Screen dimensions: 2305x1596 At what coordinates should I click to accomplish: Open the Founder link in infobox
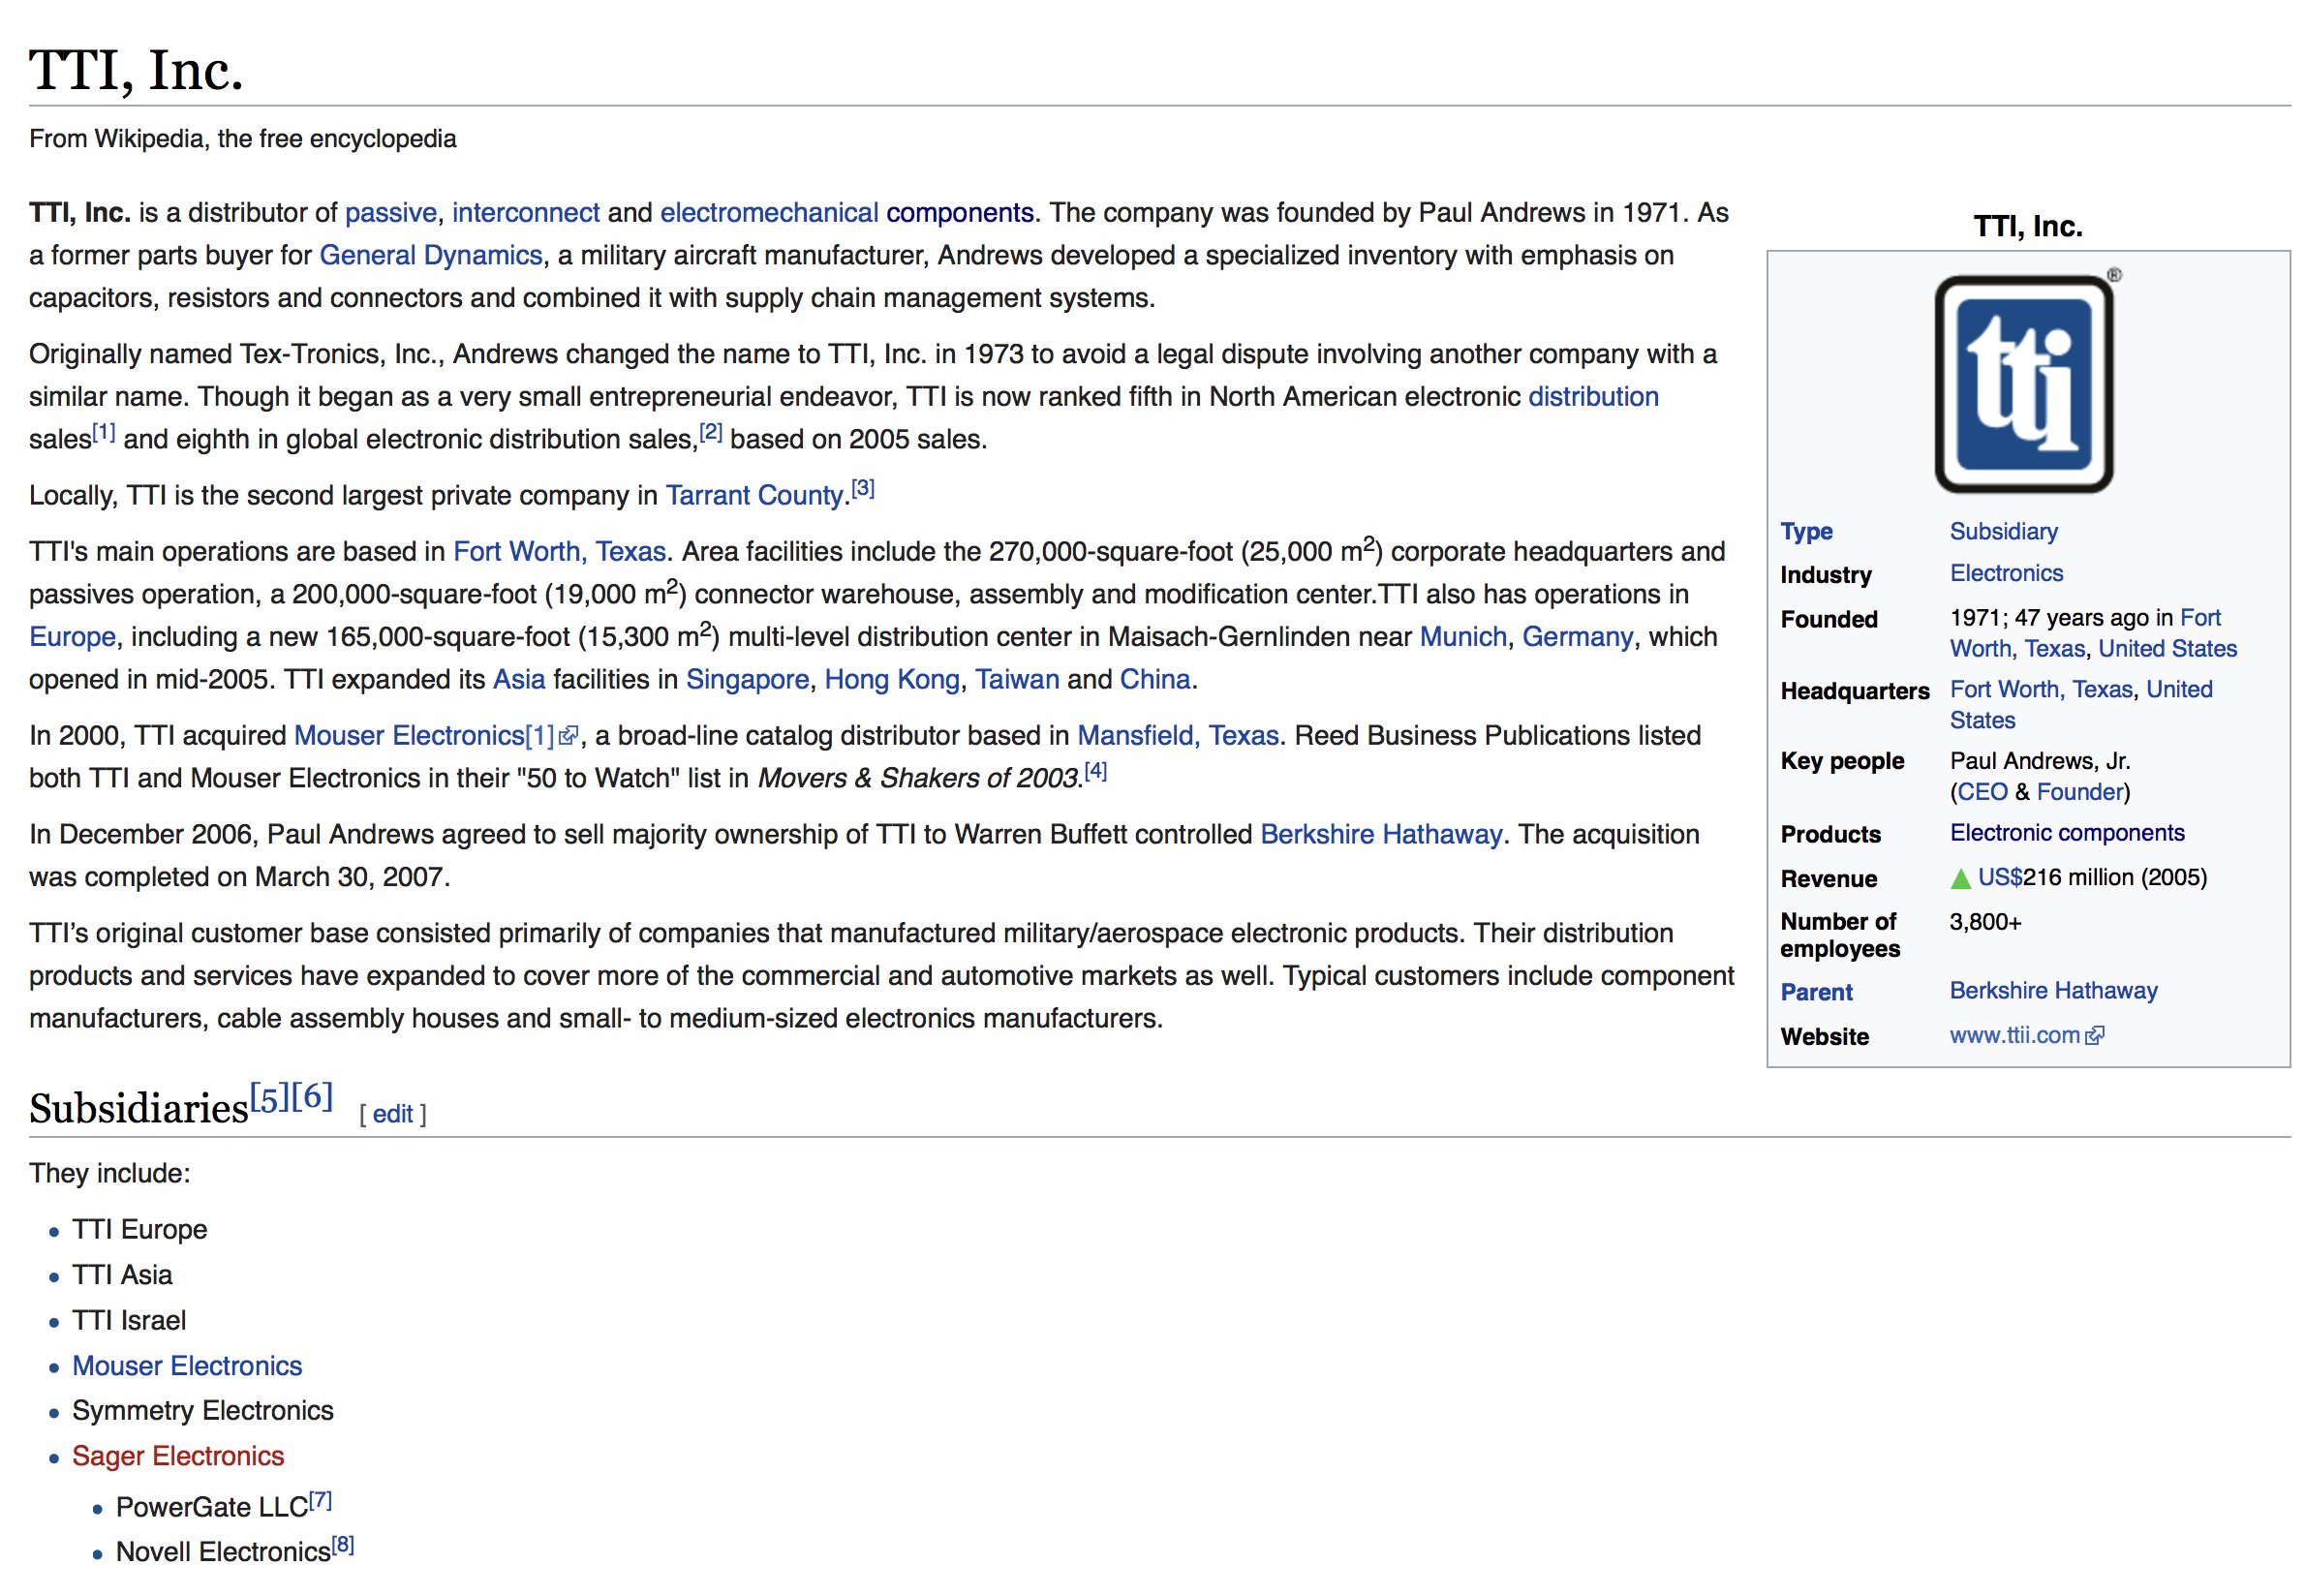(x=2079, y=793)
